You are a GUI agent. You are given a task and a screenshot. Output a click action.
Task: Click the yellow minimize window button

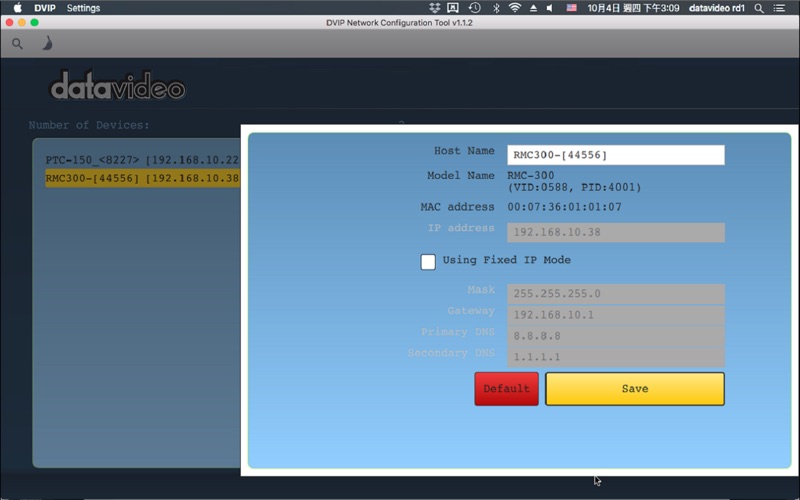click(x=22, y=22)
